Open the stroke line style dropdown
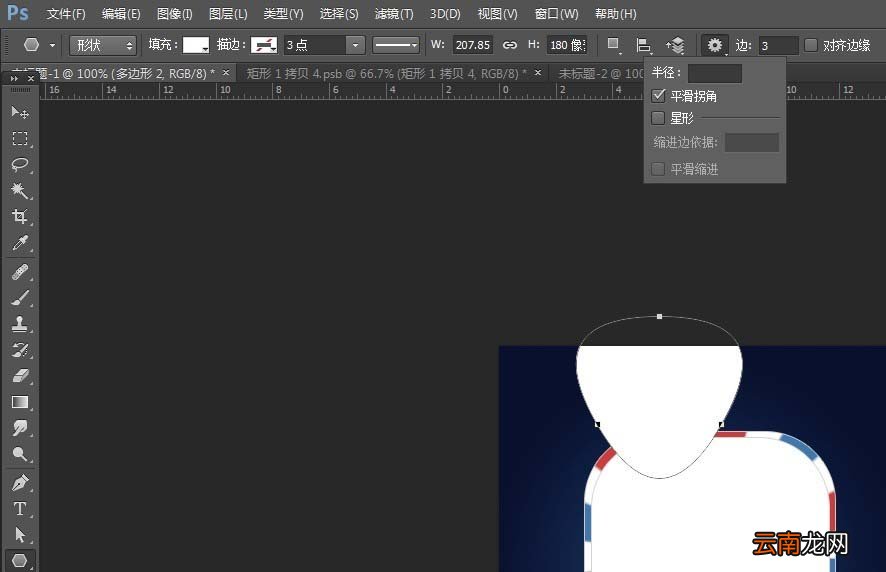Image resolution: width=886 pixels, height=572 pixels. click(x=396, y=45)
